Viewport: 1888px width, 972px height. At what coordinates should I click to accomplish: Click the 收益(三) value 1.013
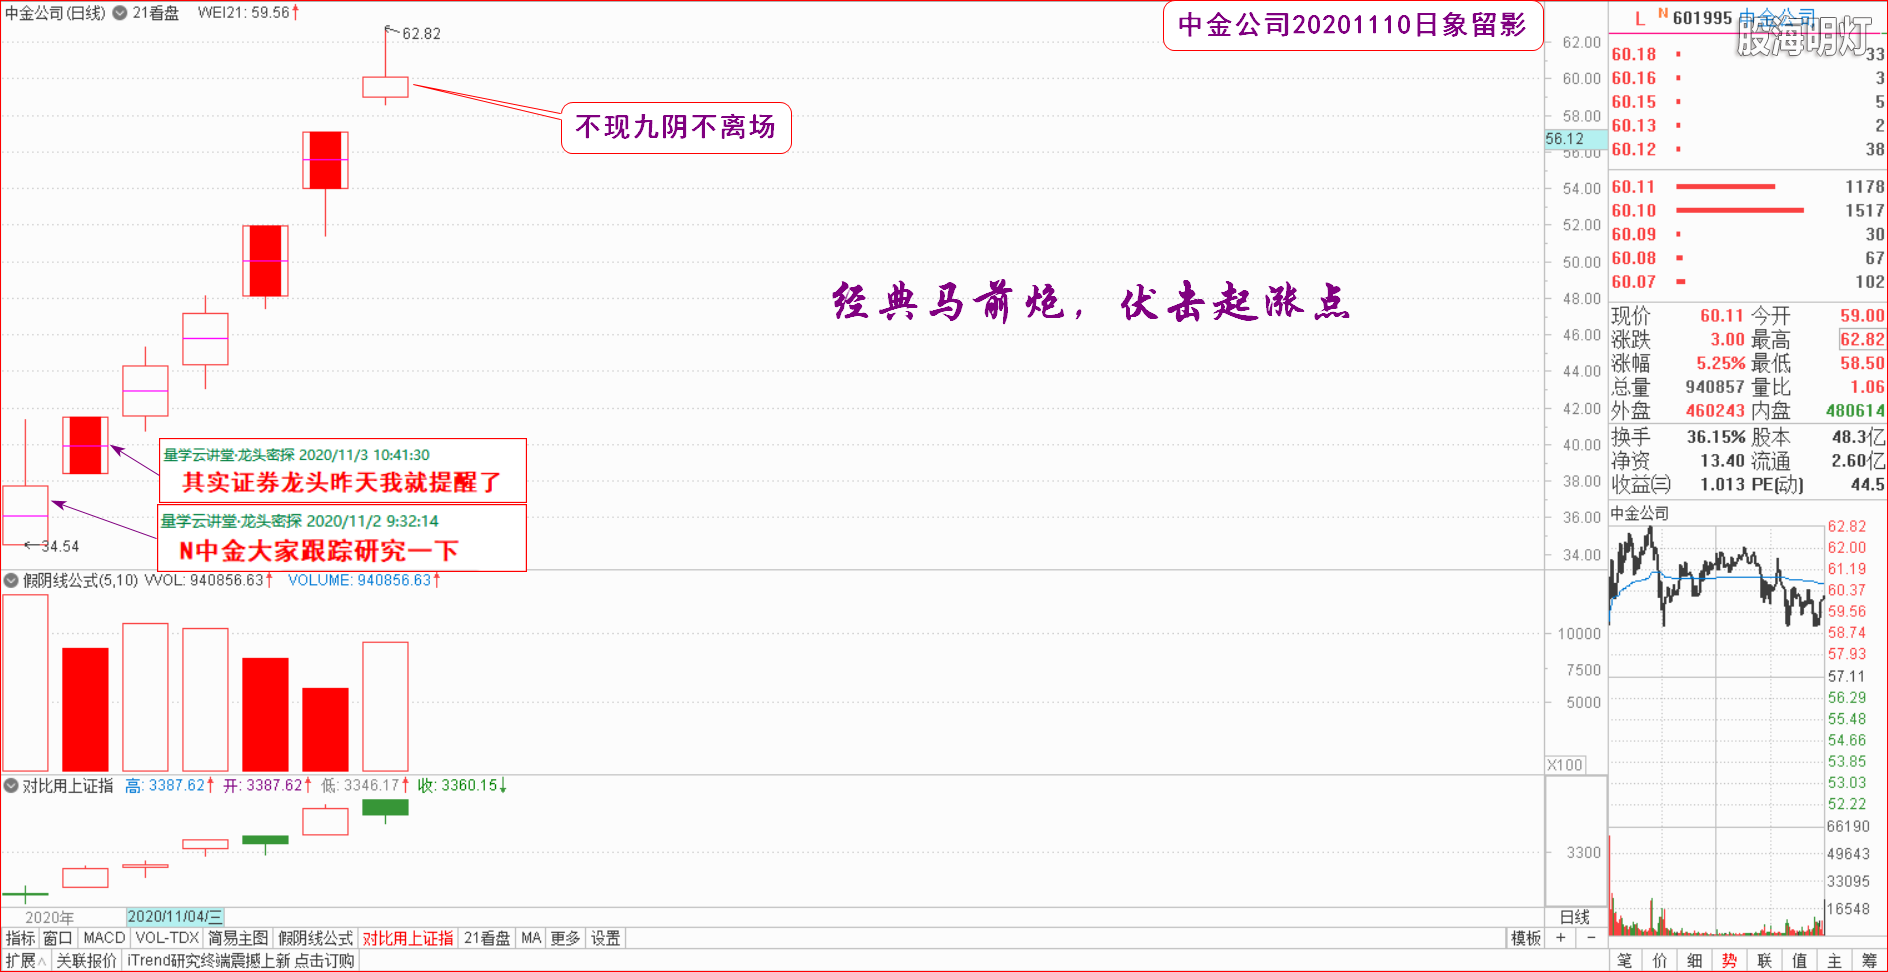point(1722,485)
